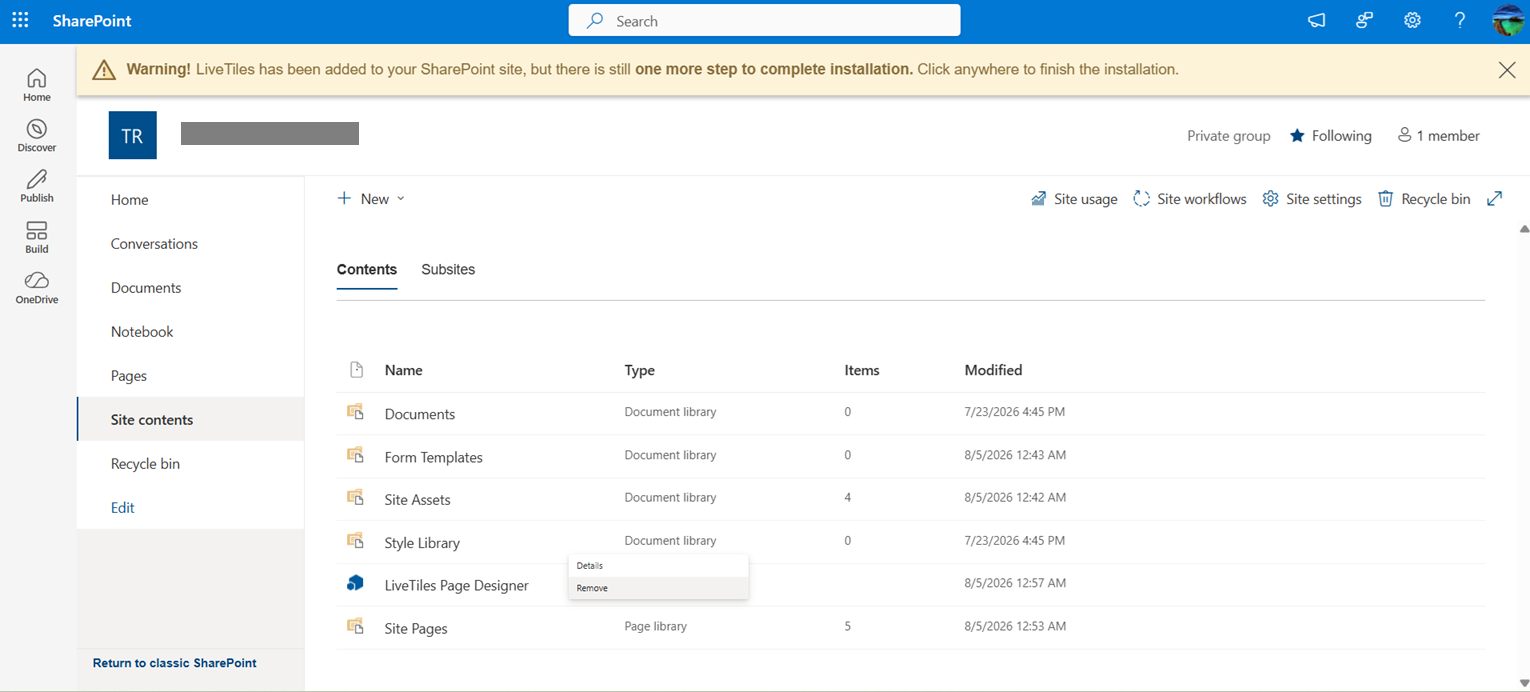Open the user profile avatar
1530x692 pixels.
1508,20
